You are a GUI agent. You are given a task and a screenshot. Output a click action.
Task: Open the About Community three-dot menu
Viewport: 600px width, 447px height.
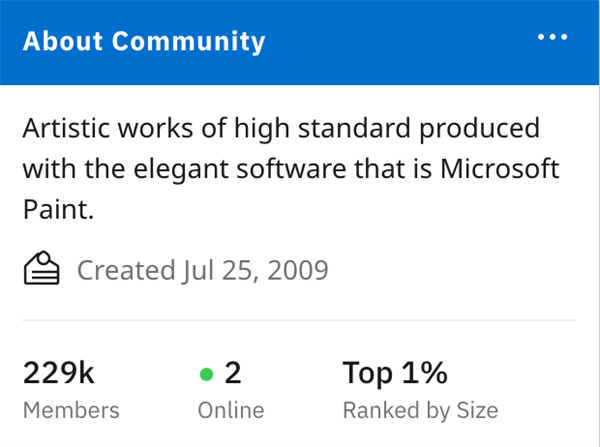pos(552,39)
